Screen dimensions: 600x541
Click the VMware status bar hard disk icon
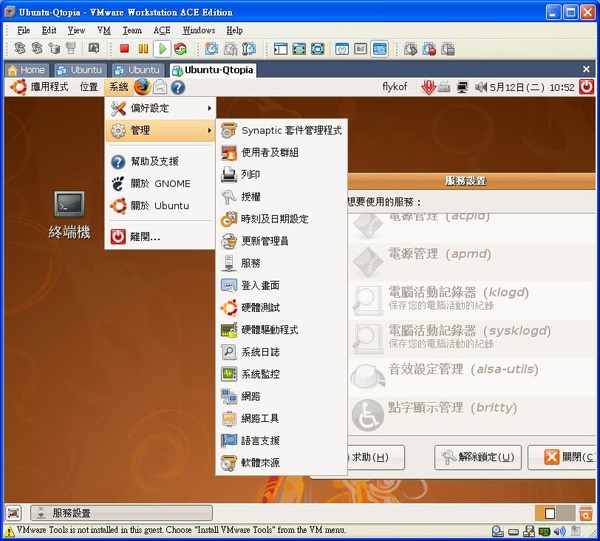point(514,531)
